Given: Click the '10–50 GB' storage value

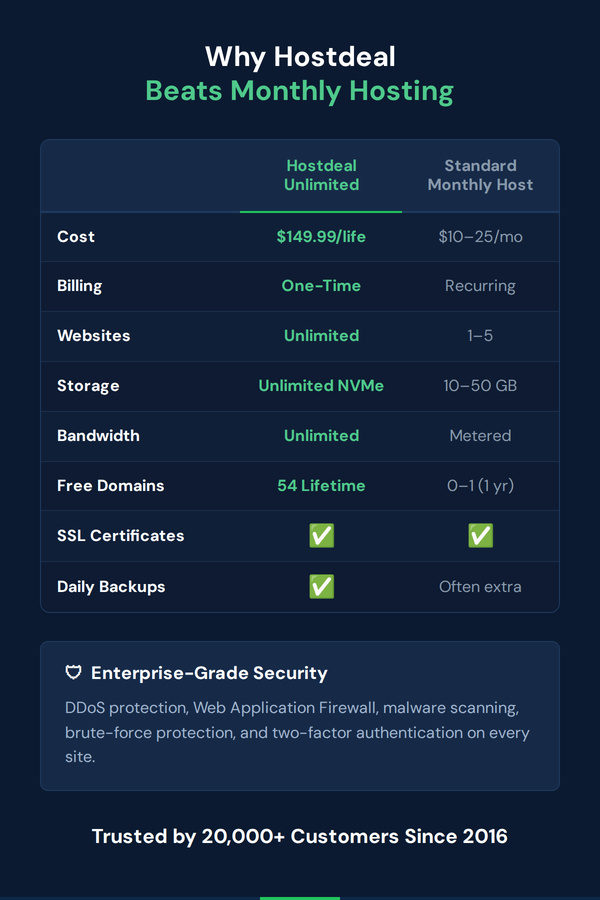Looking at the screenshot, I should point(480,386).
